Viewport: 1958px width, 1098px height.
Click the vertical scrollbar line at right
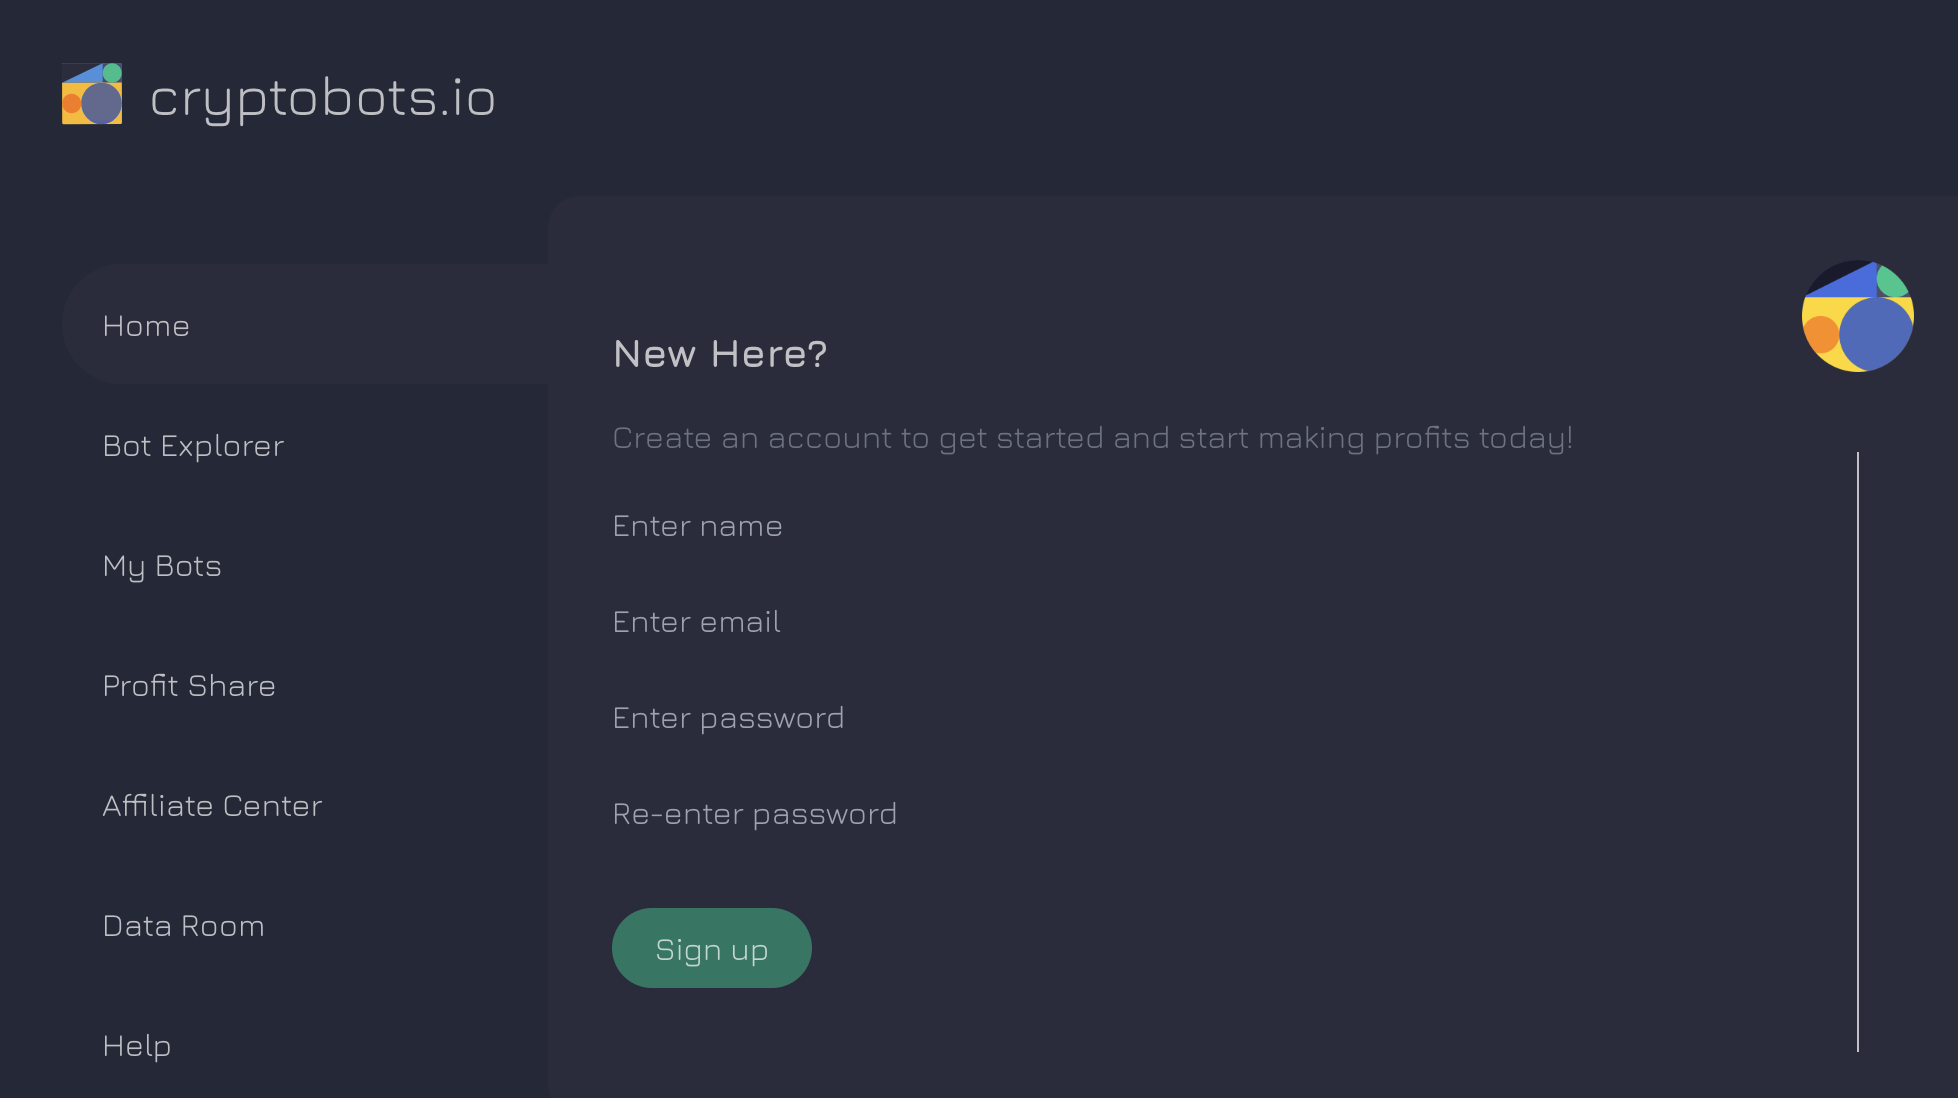tap(1858, 750)
